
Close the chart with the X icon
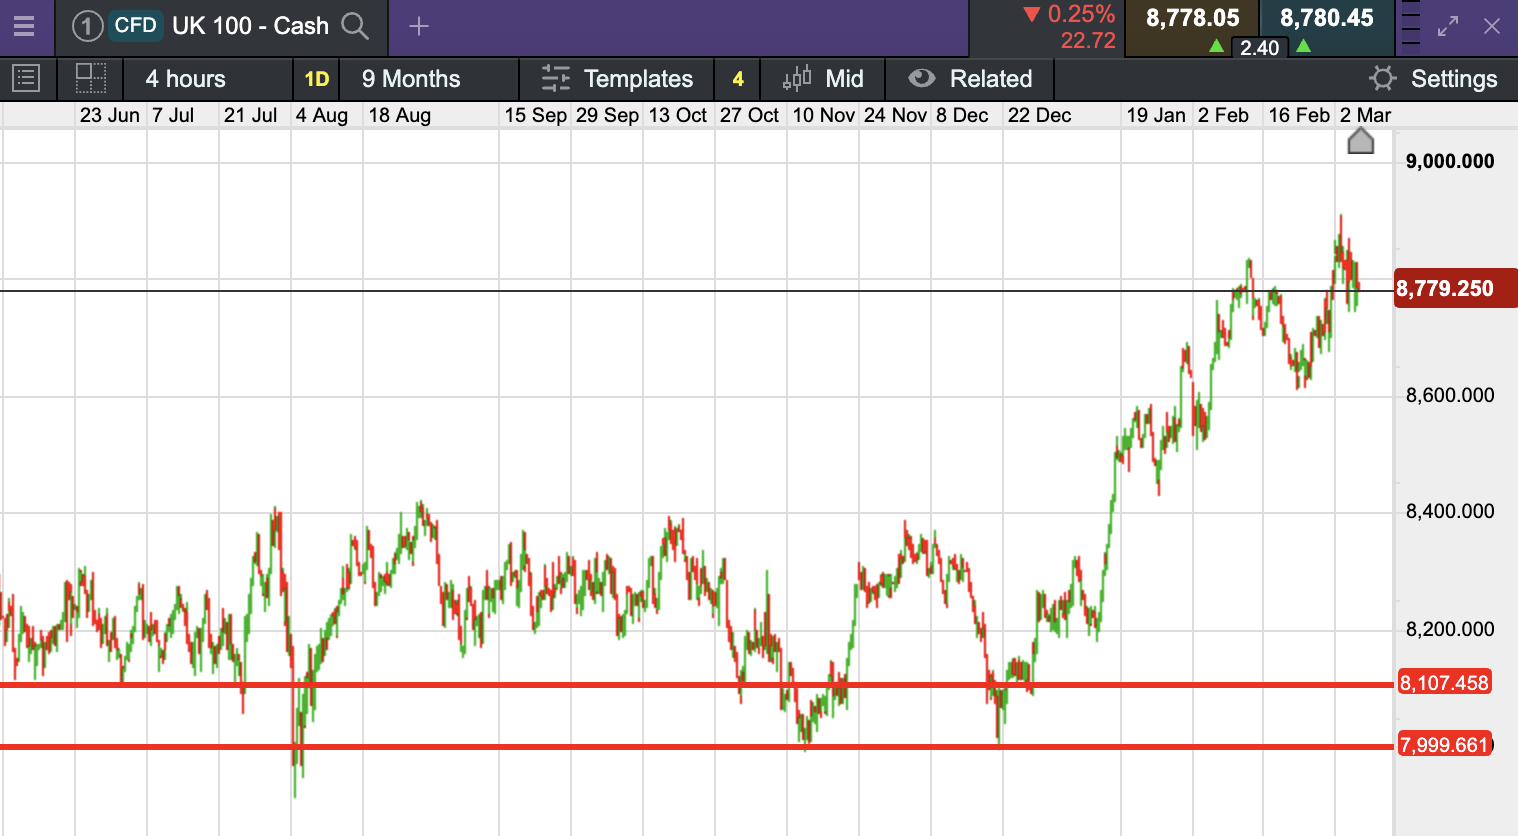click(1492, 26)
